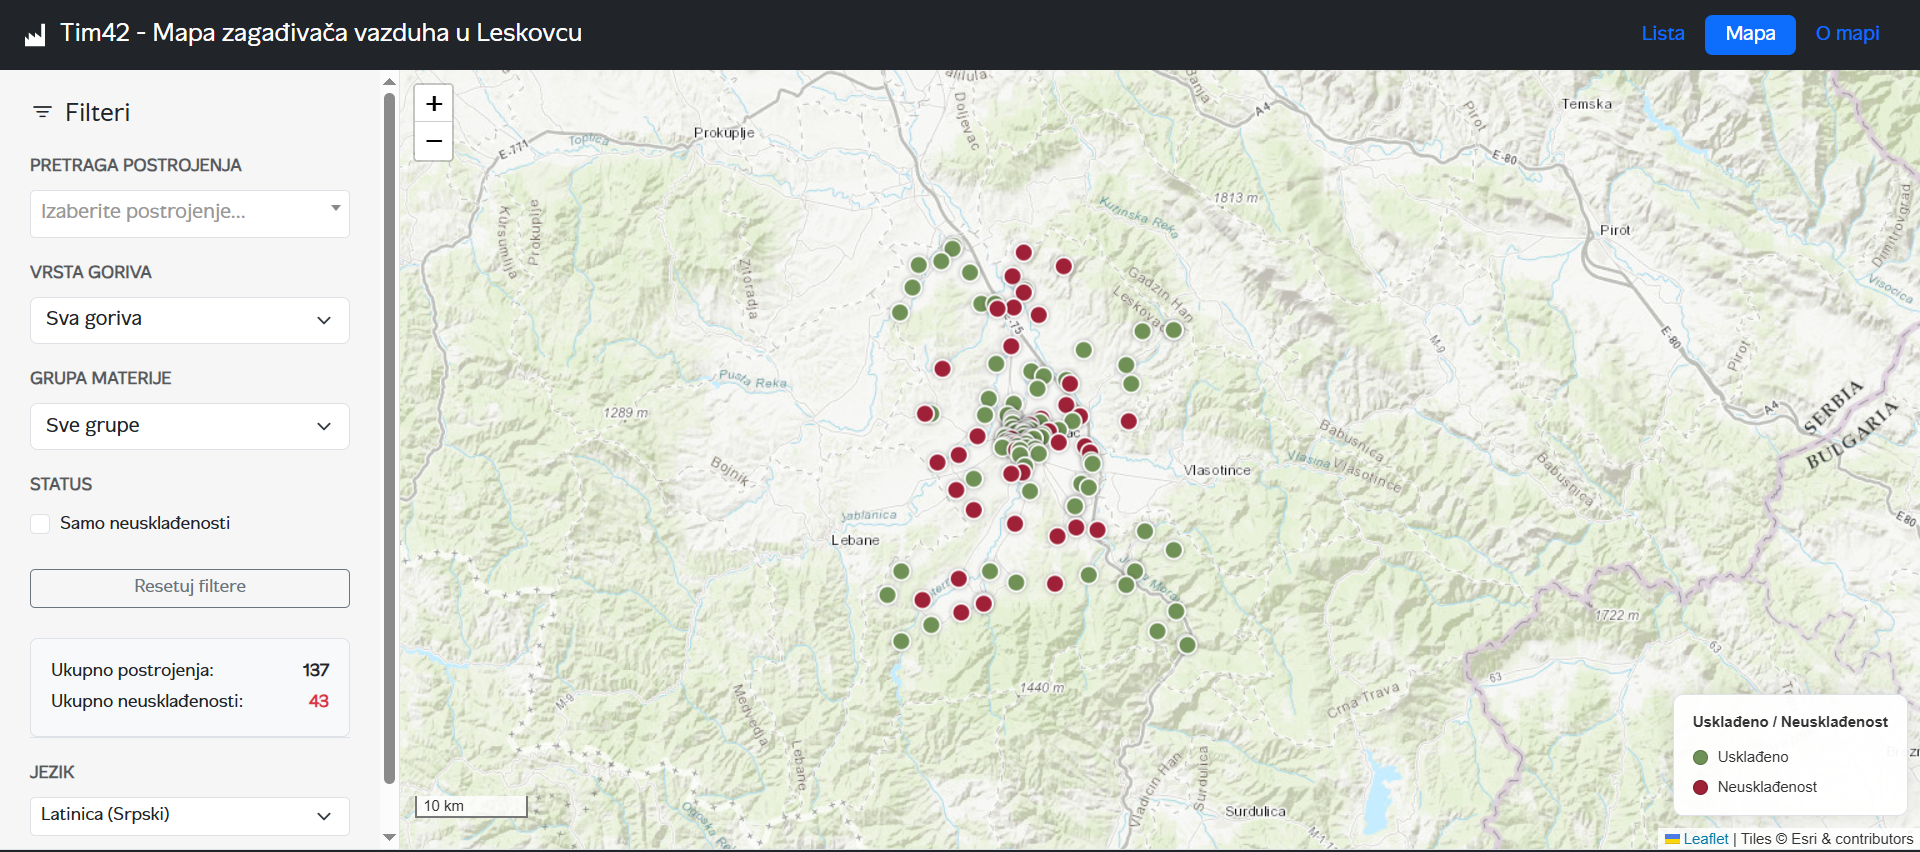Zoom in on the map
This screenshot has height=852, width=1920.
tap(434, 104)
